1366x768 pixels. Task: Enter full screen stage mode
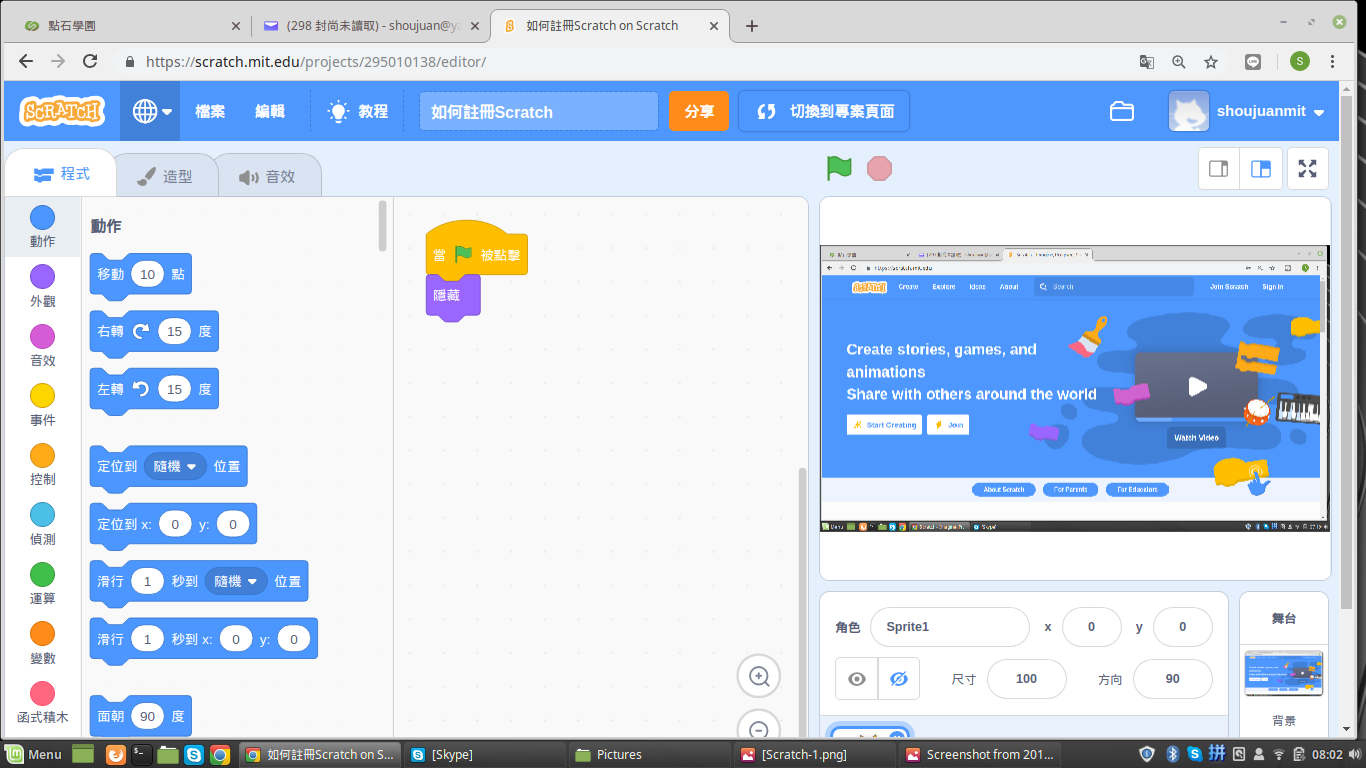[1307, 168]
